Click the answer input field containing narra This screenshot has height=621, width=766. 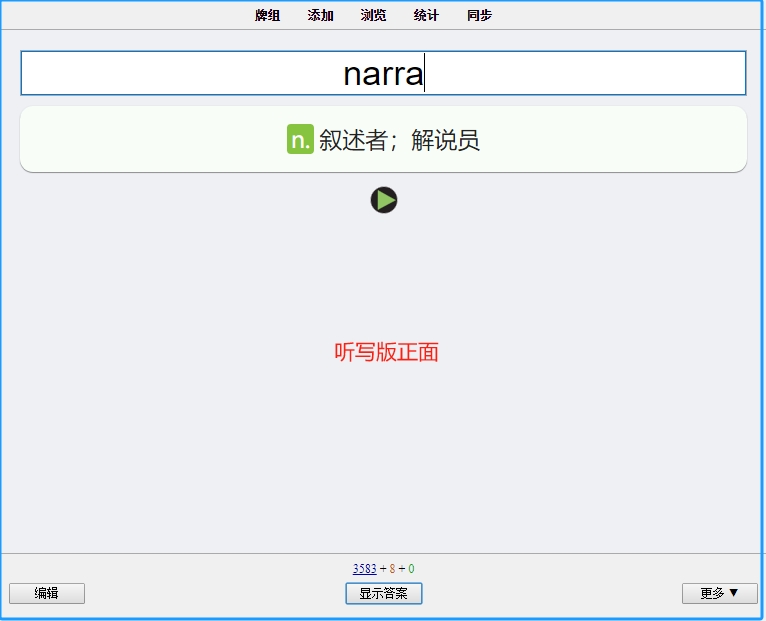[383, 73]
